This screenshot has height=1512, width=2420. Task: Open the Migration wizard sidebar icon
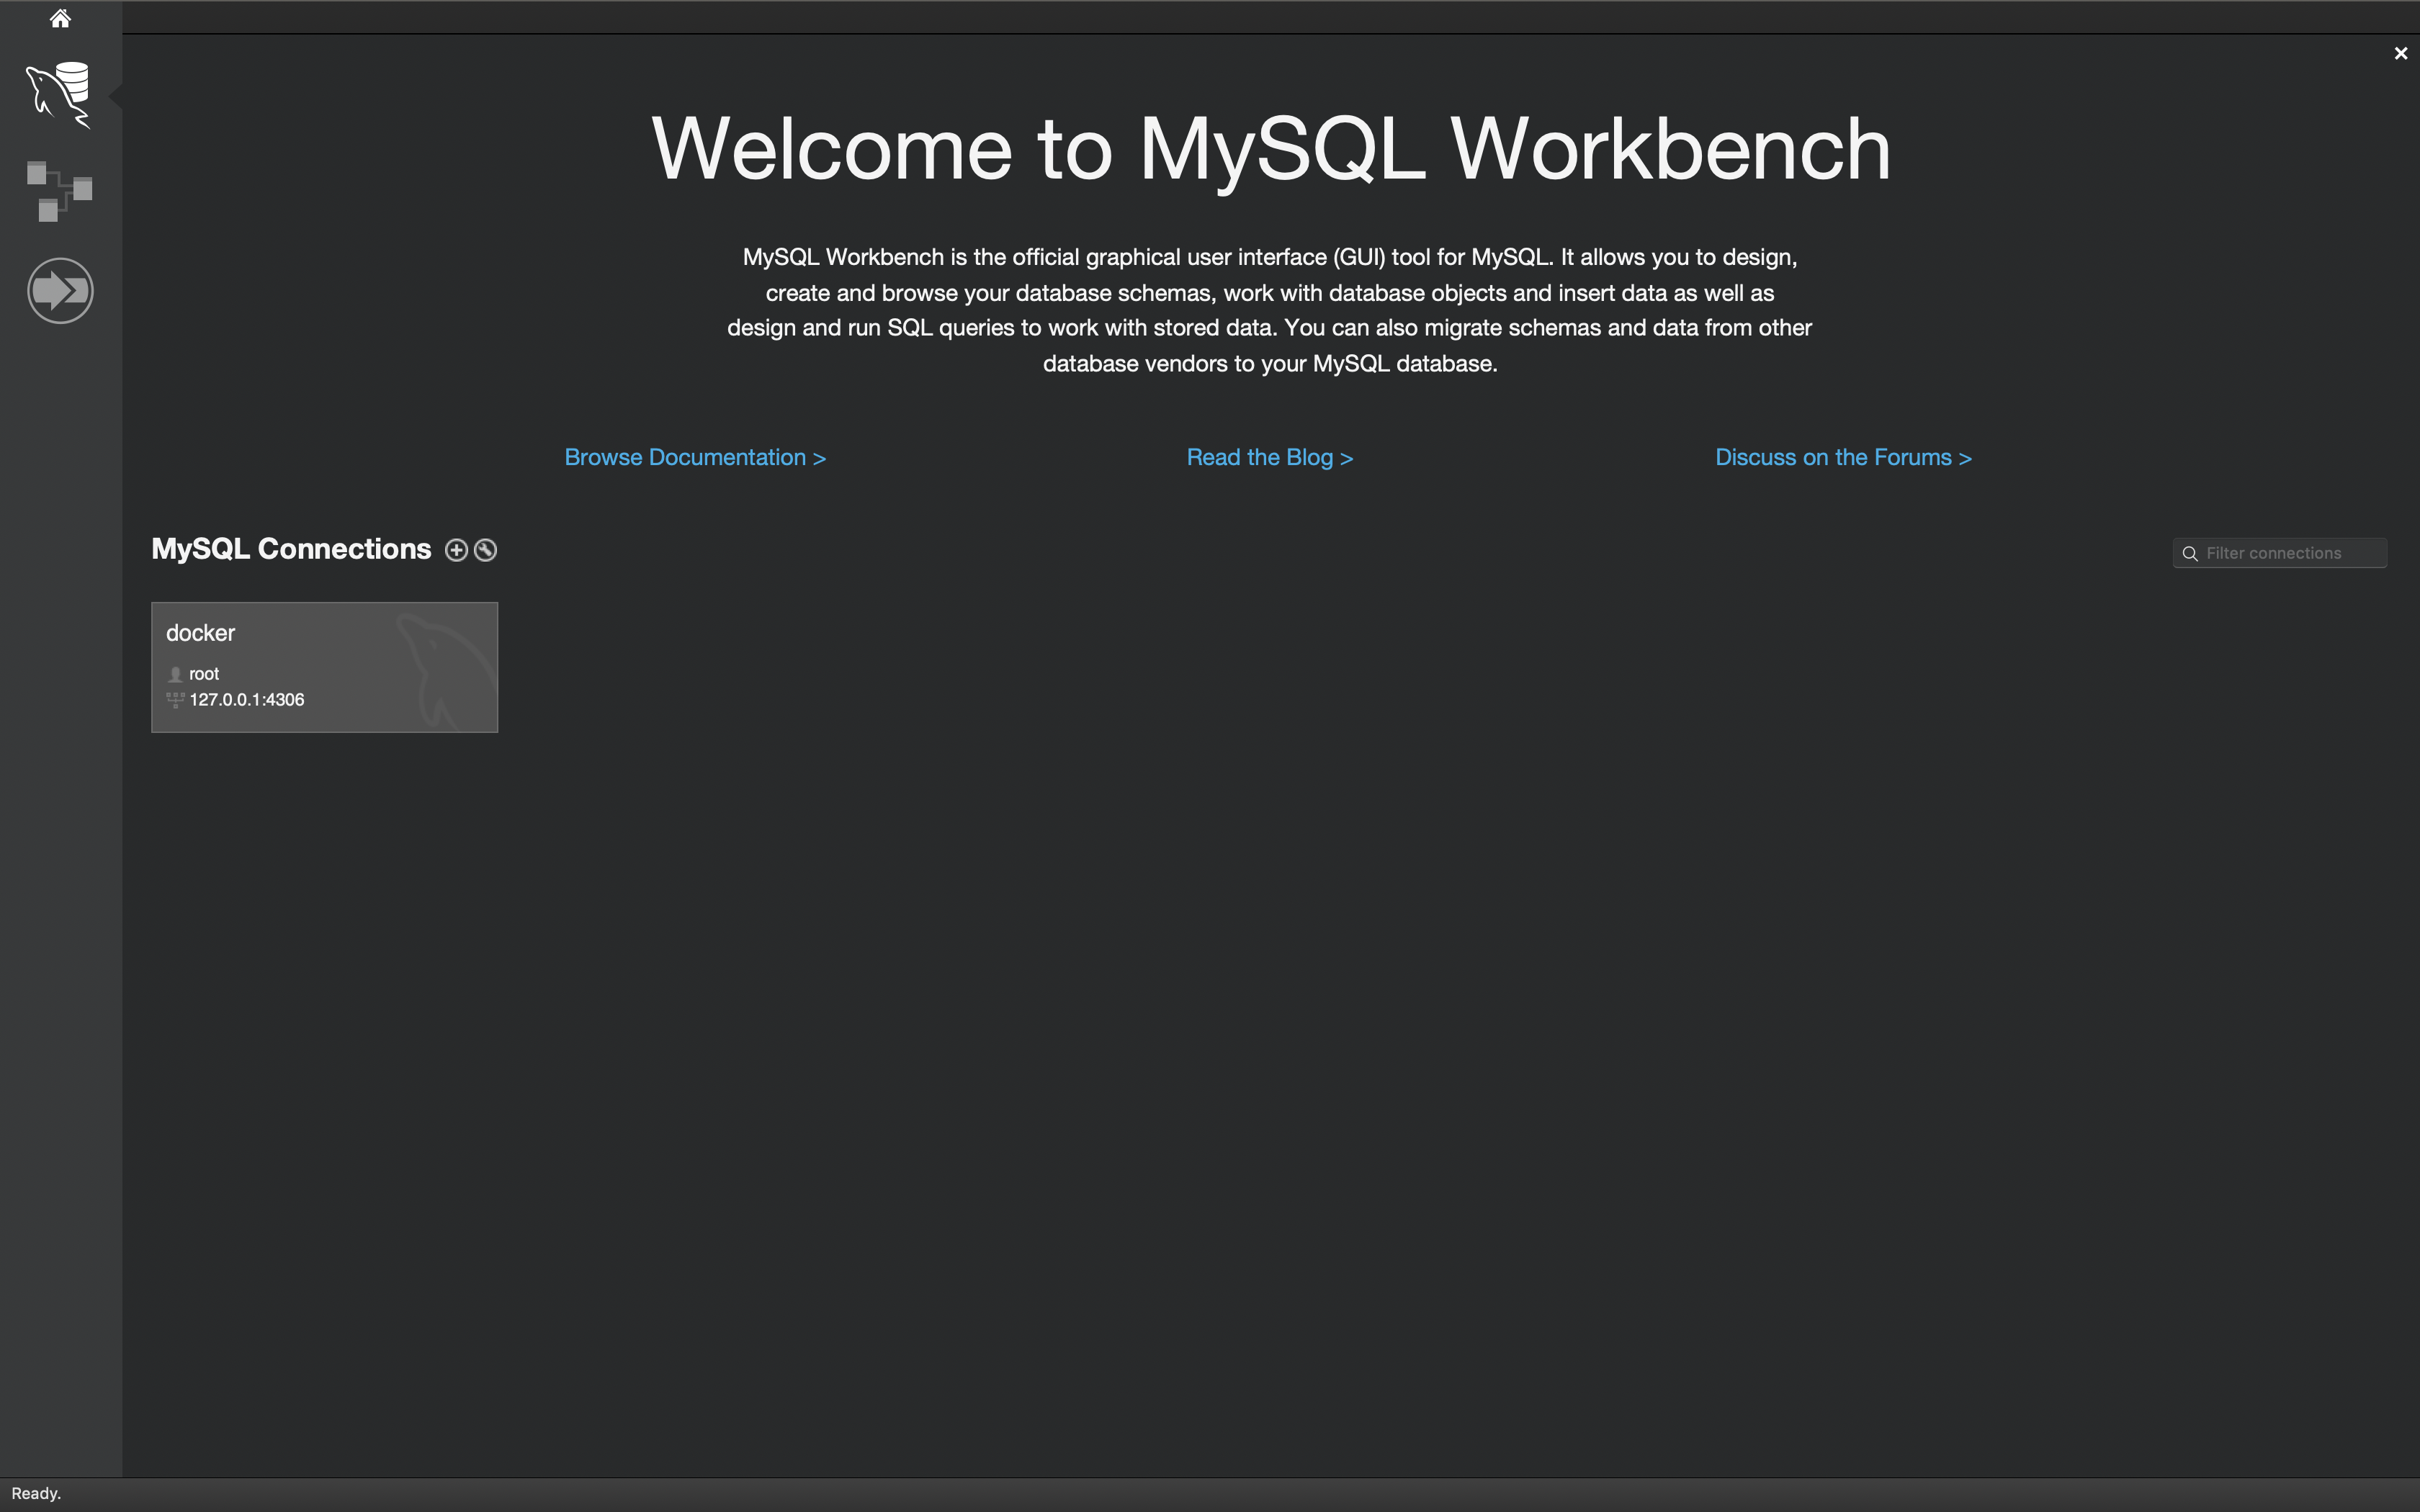coord(60,291)
